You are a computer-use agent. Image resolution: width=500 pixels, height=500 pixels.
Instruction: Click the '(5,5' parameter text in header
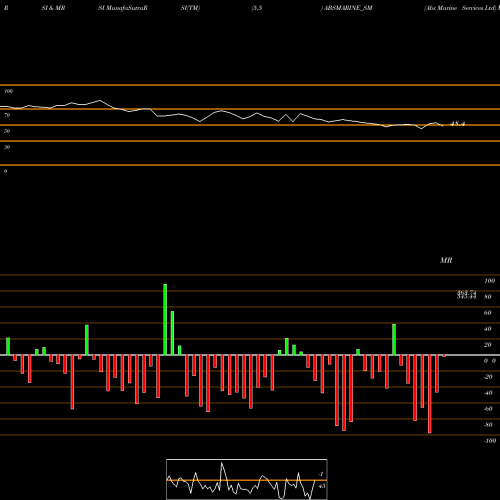pyautogui.click(x=257, y=8)
